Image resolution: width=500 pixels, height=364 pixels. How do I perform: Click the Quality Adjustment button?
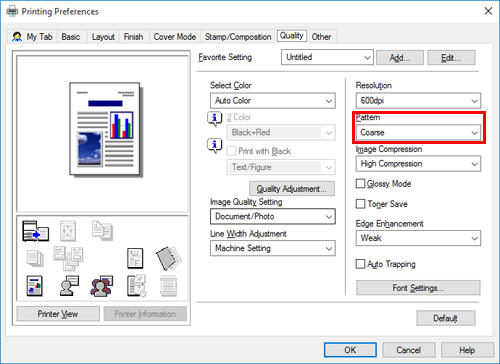click(292, 189)
